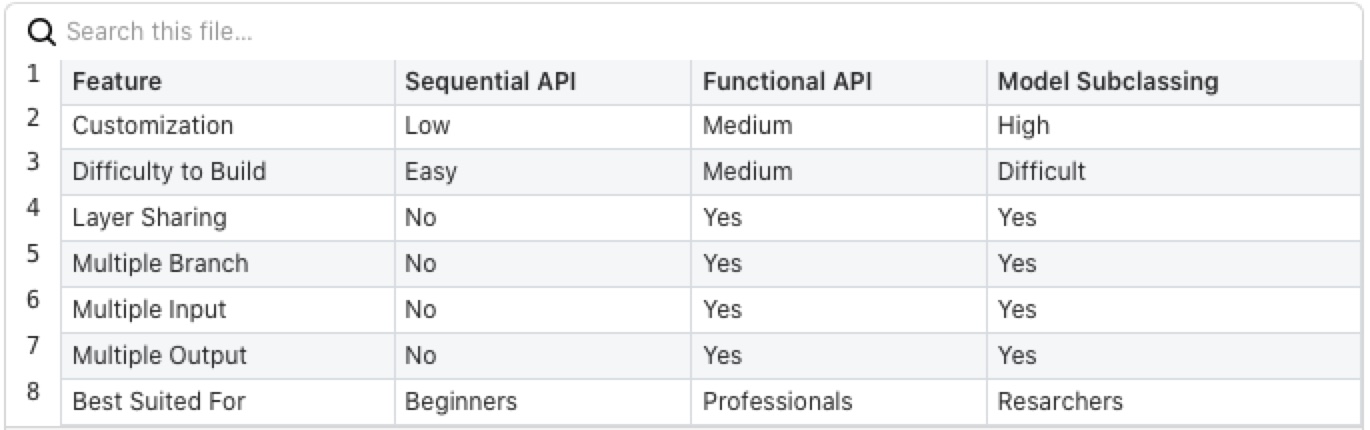Click the Beginners cell
Viewport: 1370px width, 430px height.
(x=543, y=402)
